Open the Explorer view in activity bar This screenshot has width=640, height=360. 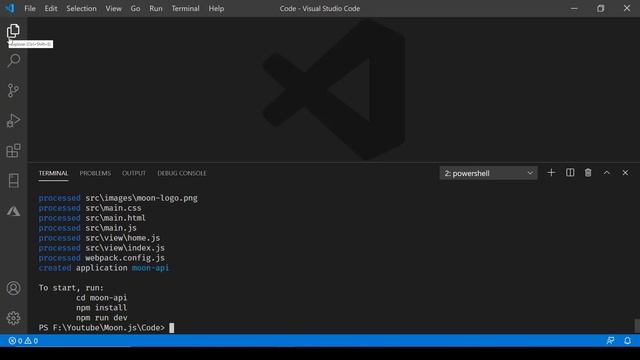click(x=13, y=31)
